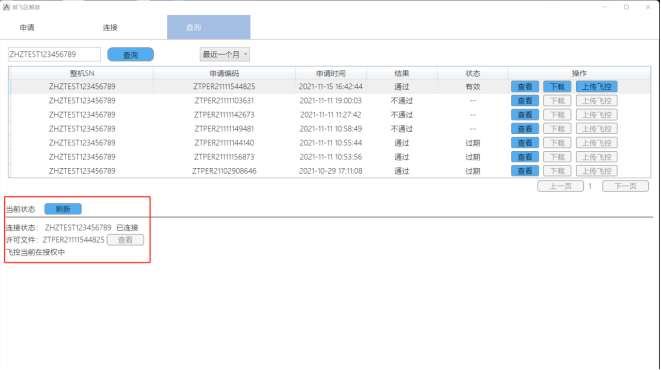Switch to the 连接 tab
The height and width of the screenshot is (370, 661).
(x=110, y=27)
